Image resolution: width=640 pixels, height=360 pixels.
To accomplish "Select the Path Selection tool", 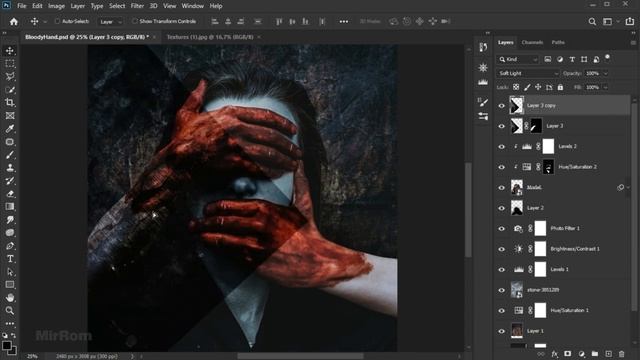I will [10, 272].
